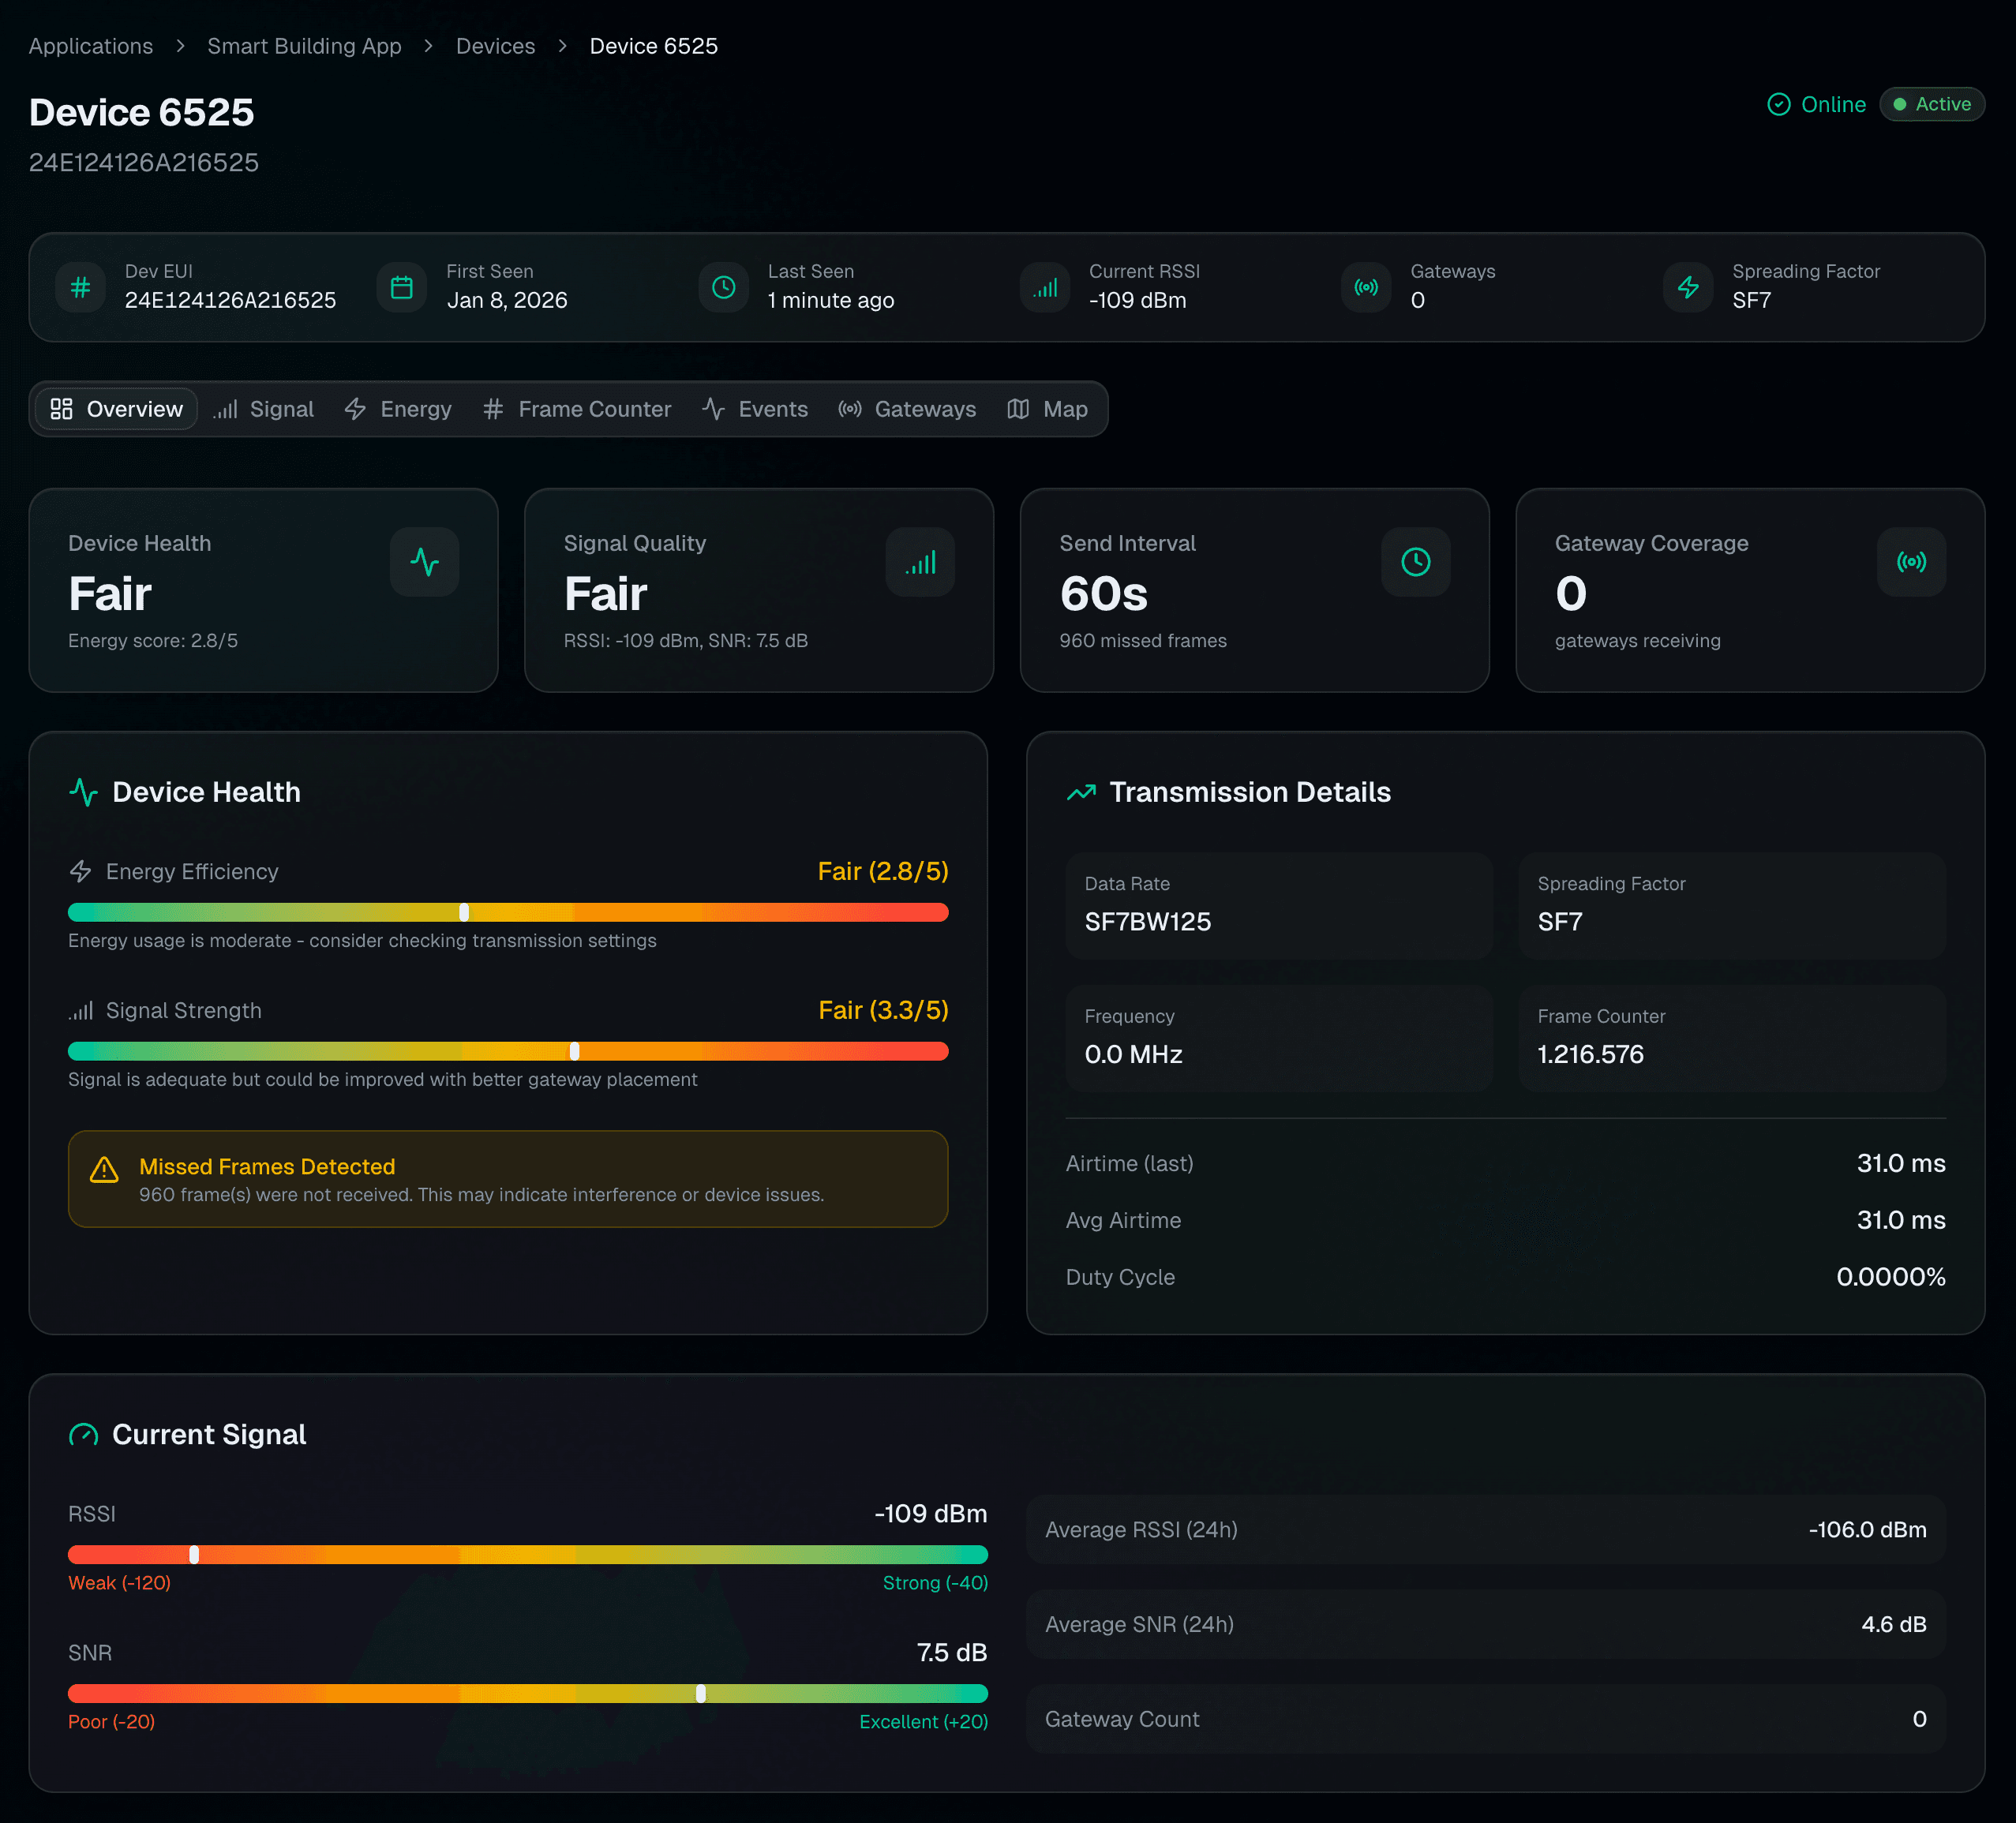This screenshot has width=2016, height=1823.
Task: Click the lightning bolt icon by Spreading Factor
Action: tap(1688, 287)
